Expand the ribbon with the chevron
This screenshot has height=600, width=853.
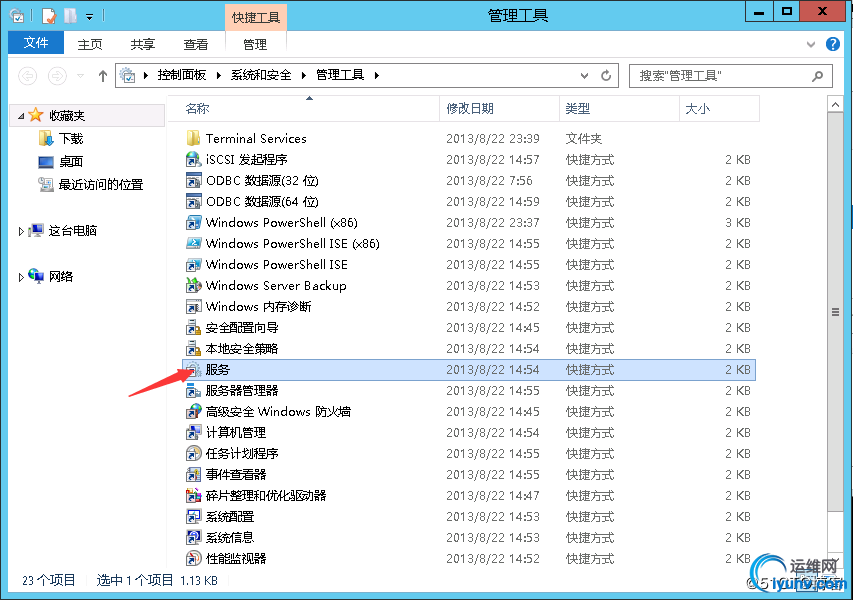pyautogui.click(x=811, y=44)
